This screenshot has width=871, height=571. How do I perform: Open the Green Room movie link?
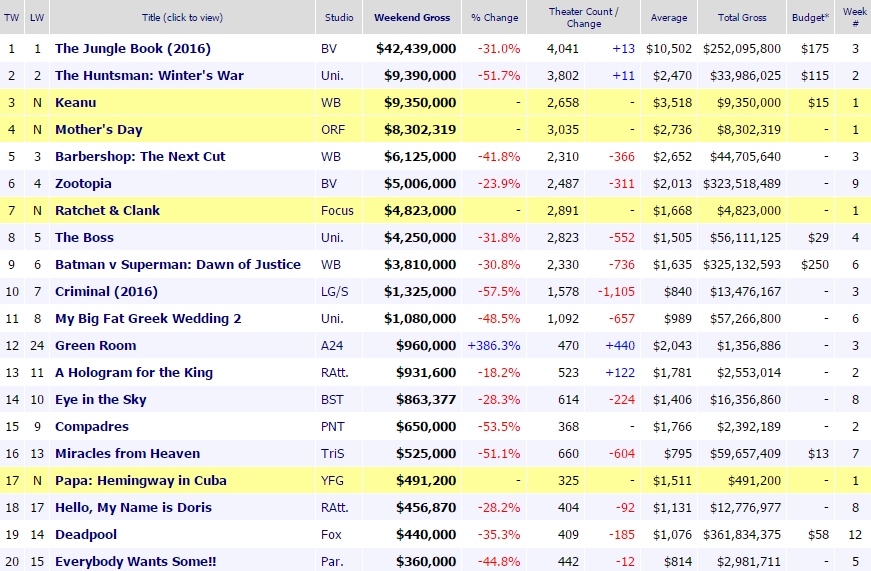pyautogui.click(x=96, y=345)
